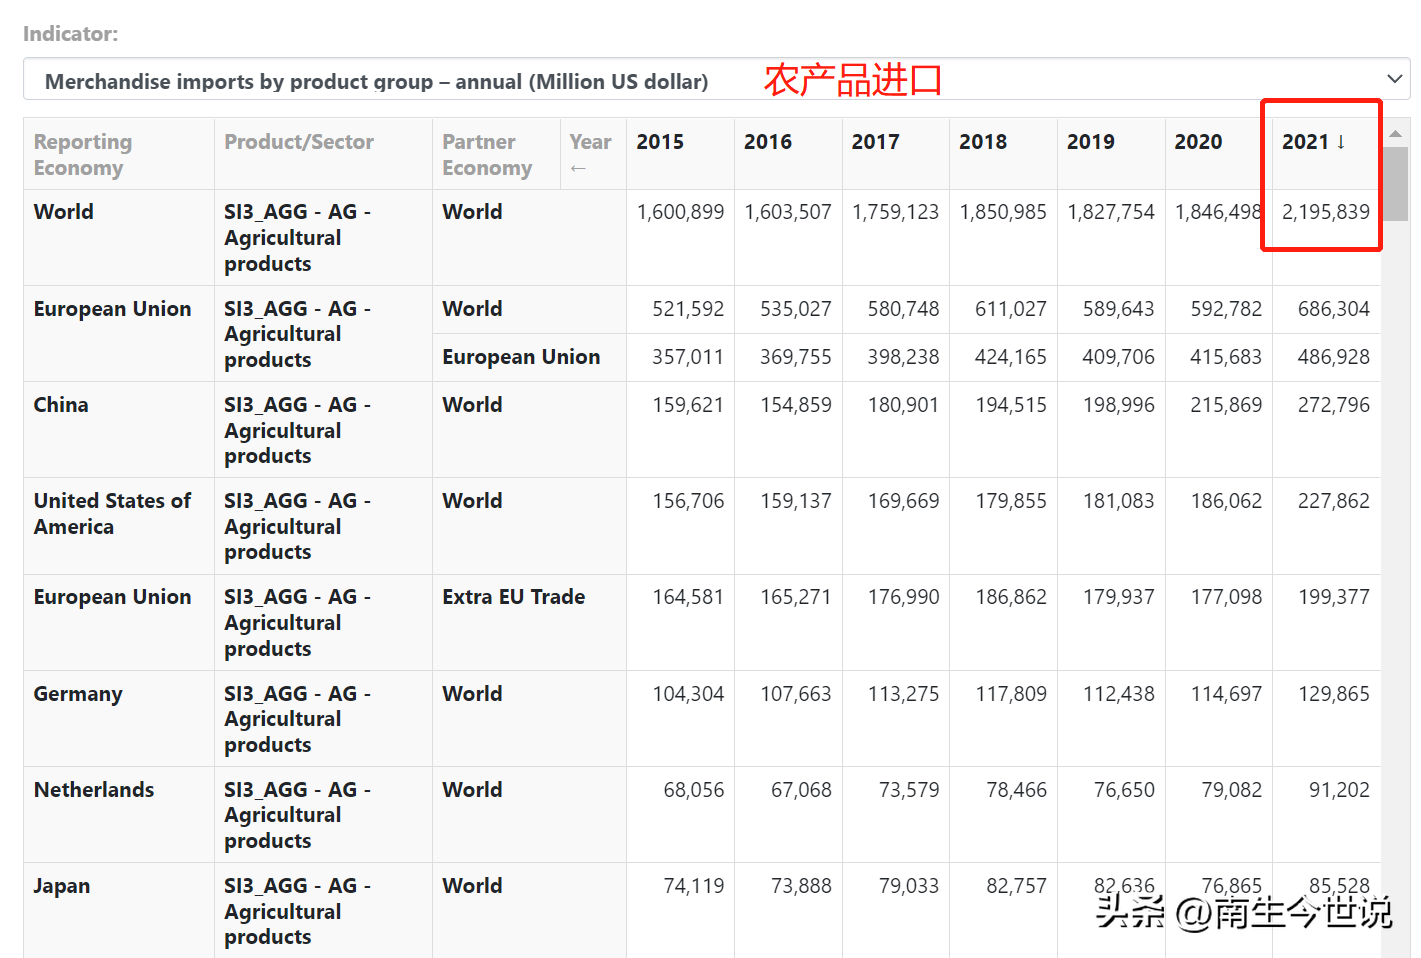The image size is (1421, 958).
Task: Click the World 2021 value 2,195,839
Action: pyautogui.click(x=1325, y=212)
